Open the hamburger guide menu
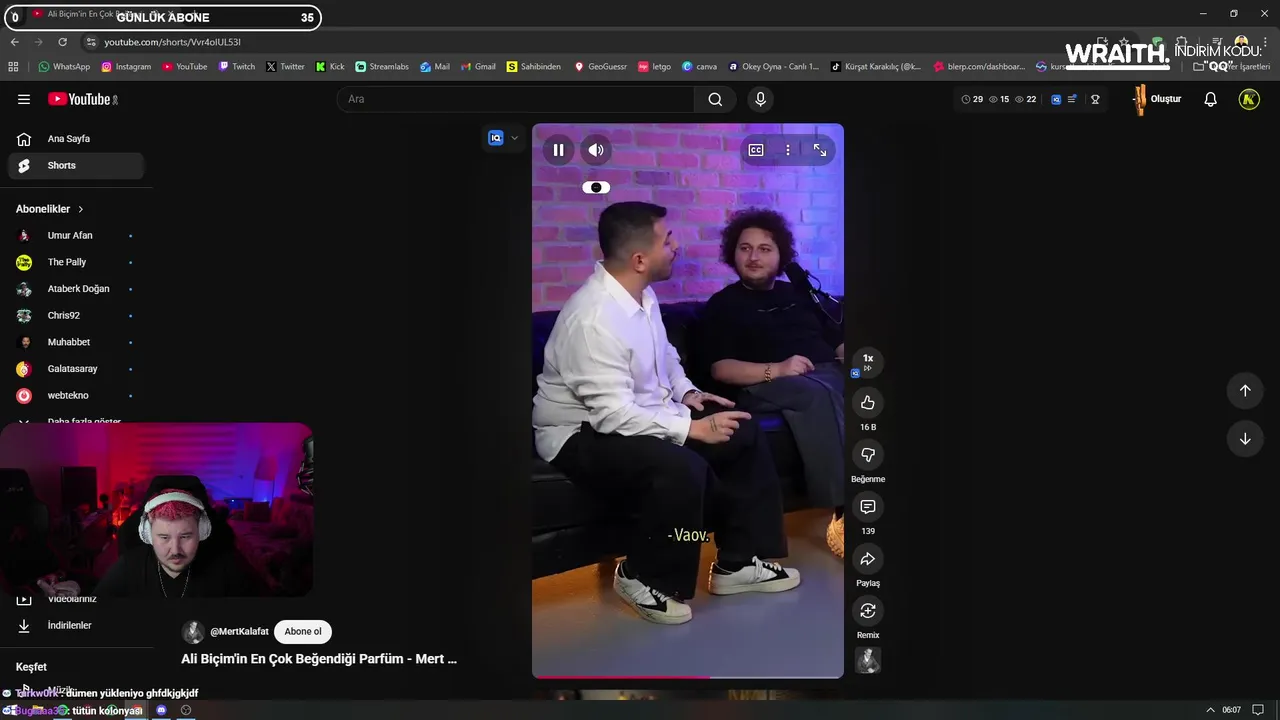This screenshot has width=1280, height=720. pyautogui.click(x=24, y=99)
